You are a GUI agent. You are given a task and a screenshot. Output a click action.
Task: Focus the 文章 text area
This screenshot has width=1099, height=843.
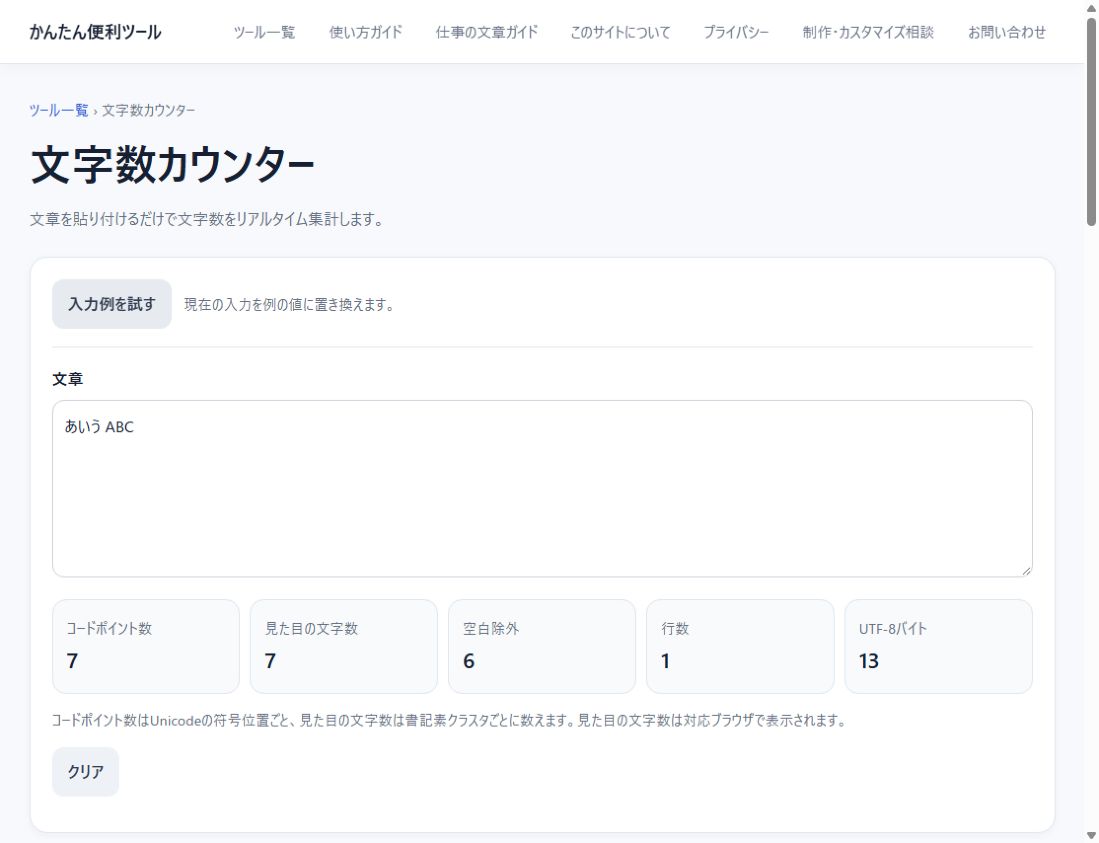pyautogui.click(x=542, y=489)
